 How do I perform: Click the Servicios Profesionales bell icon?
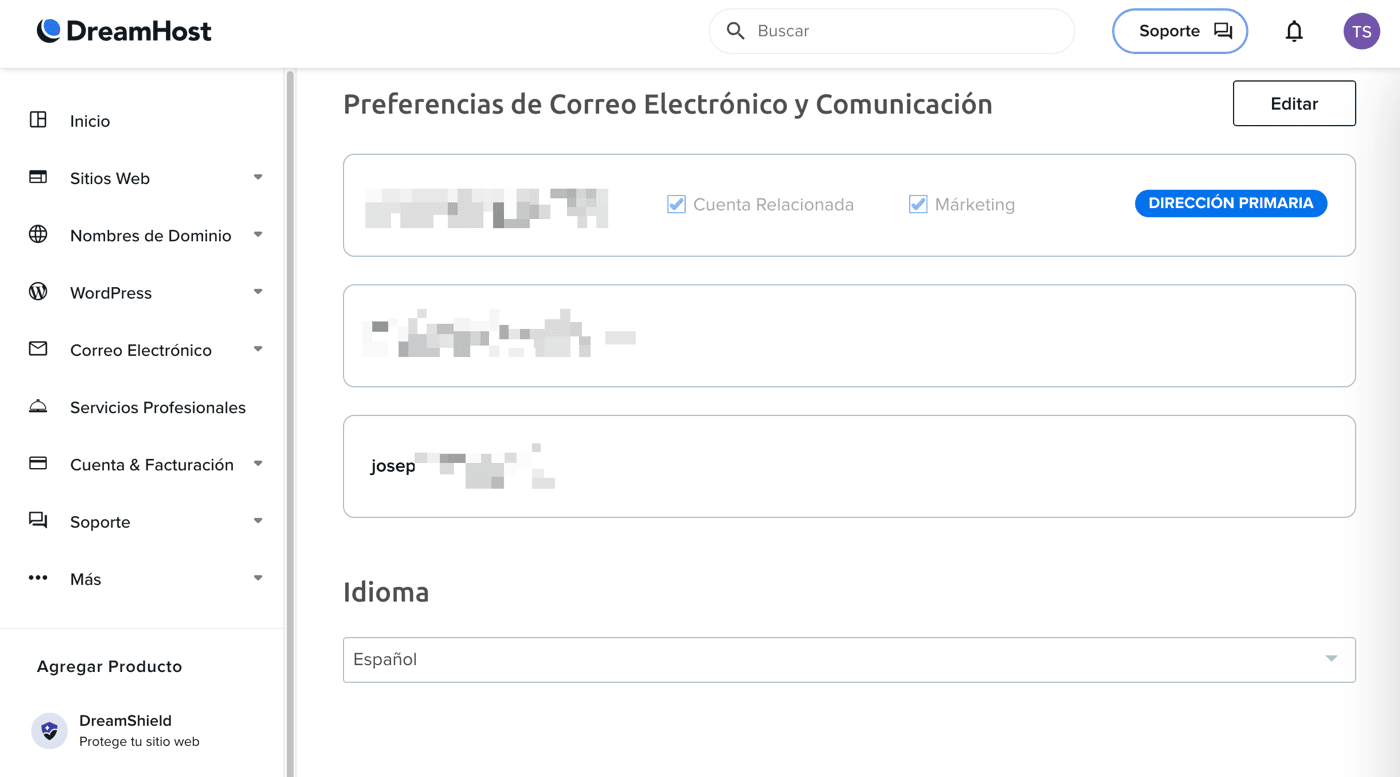pos(38,406)
